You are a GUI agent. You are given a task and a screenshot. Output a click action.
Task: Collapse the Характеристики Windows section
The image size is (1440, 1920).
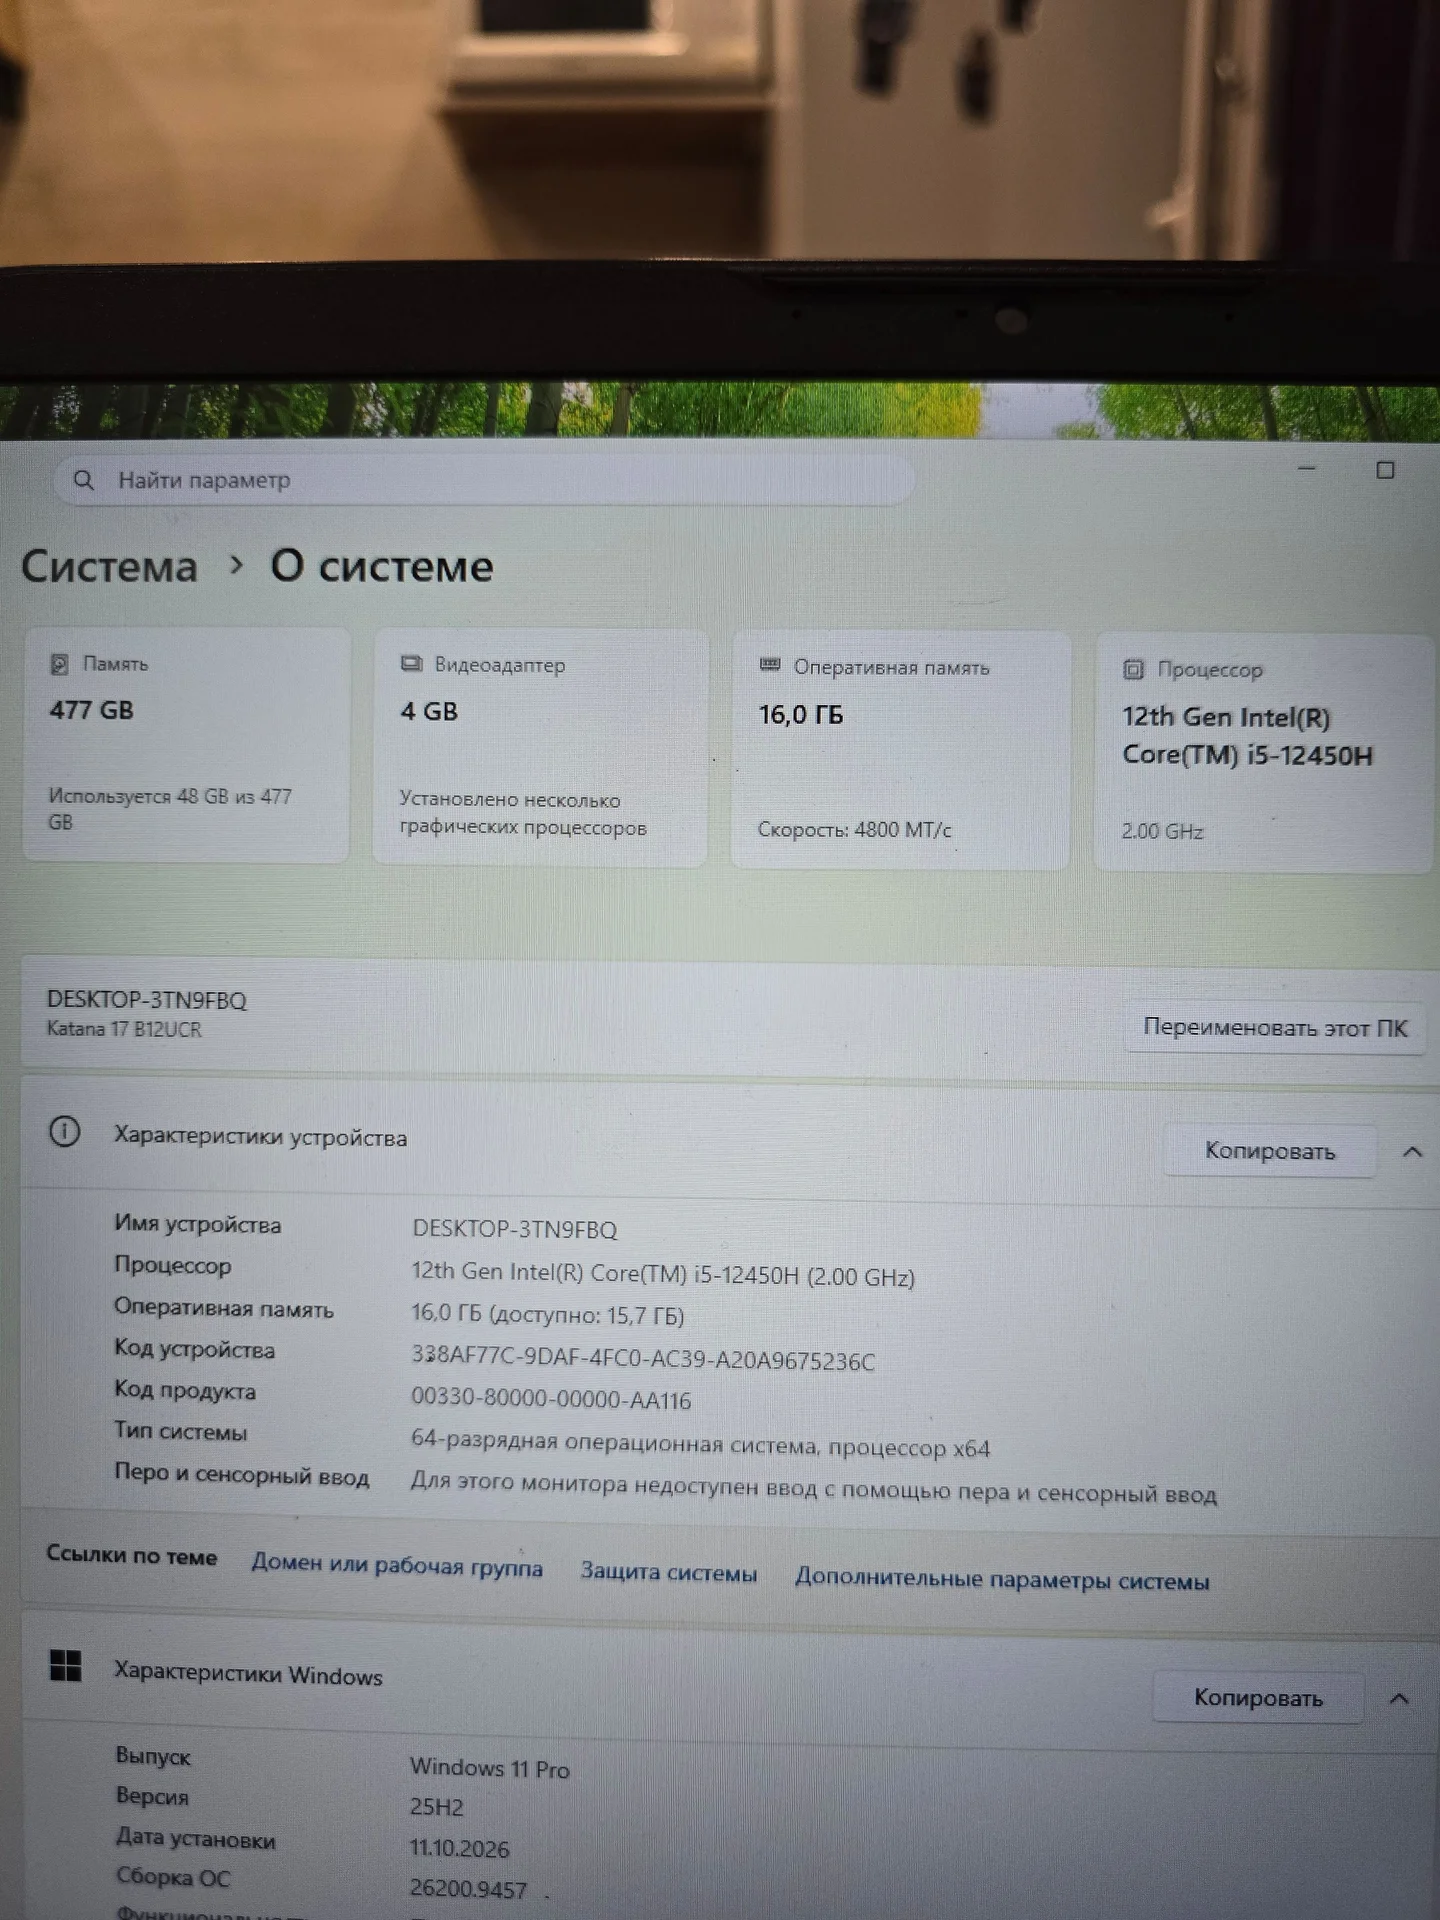[1399, 1698]
